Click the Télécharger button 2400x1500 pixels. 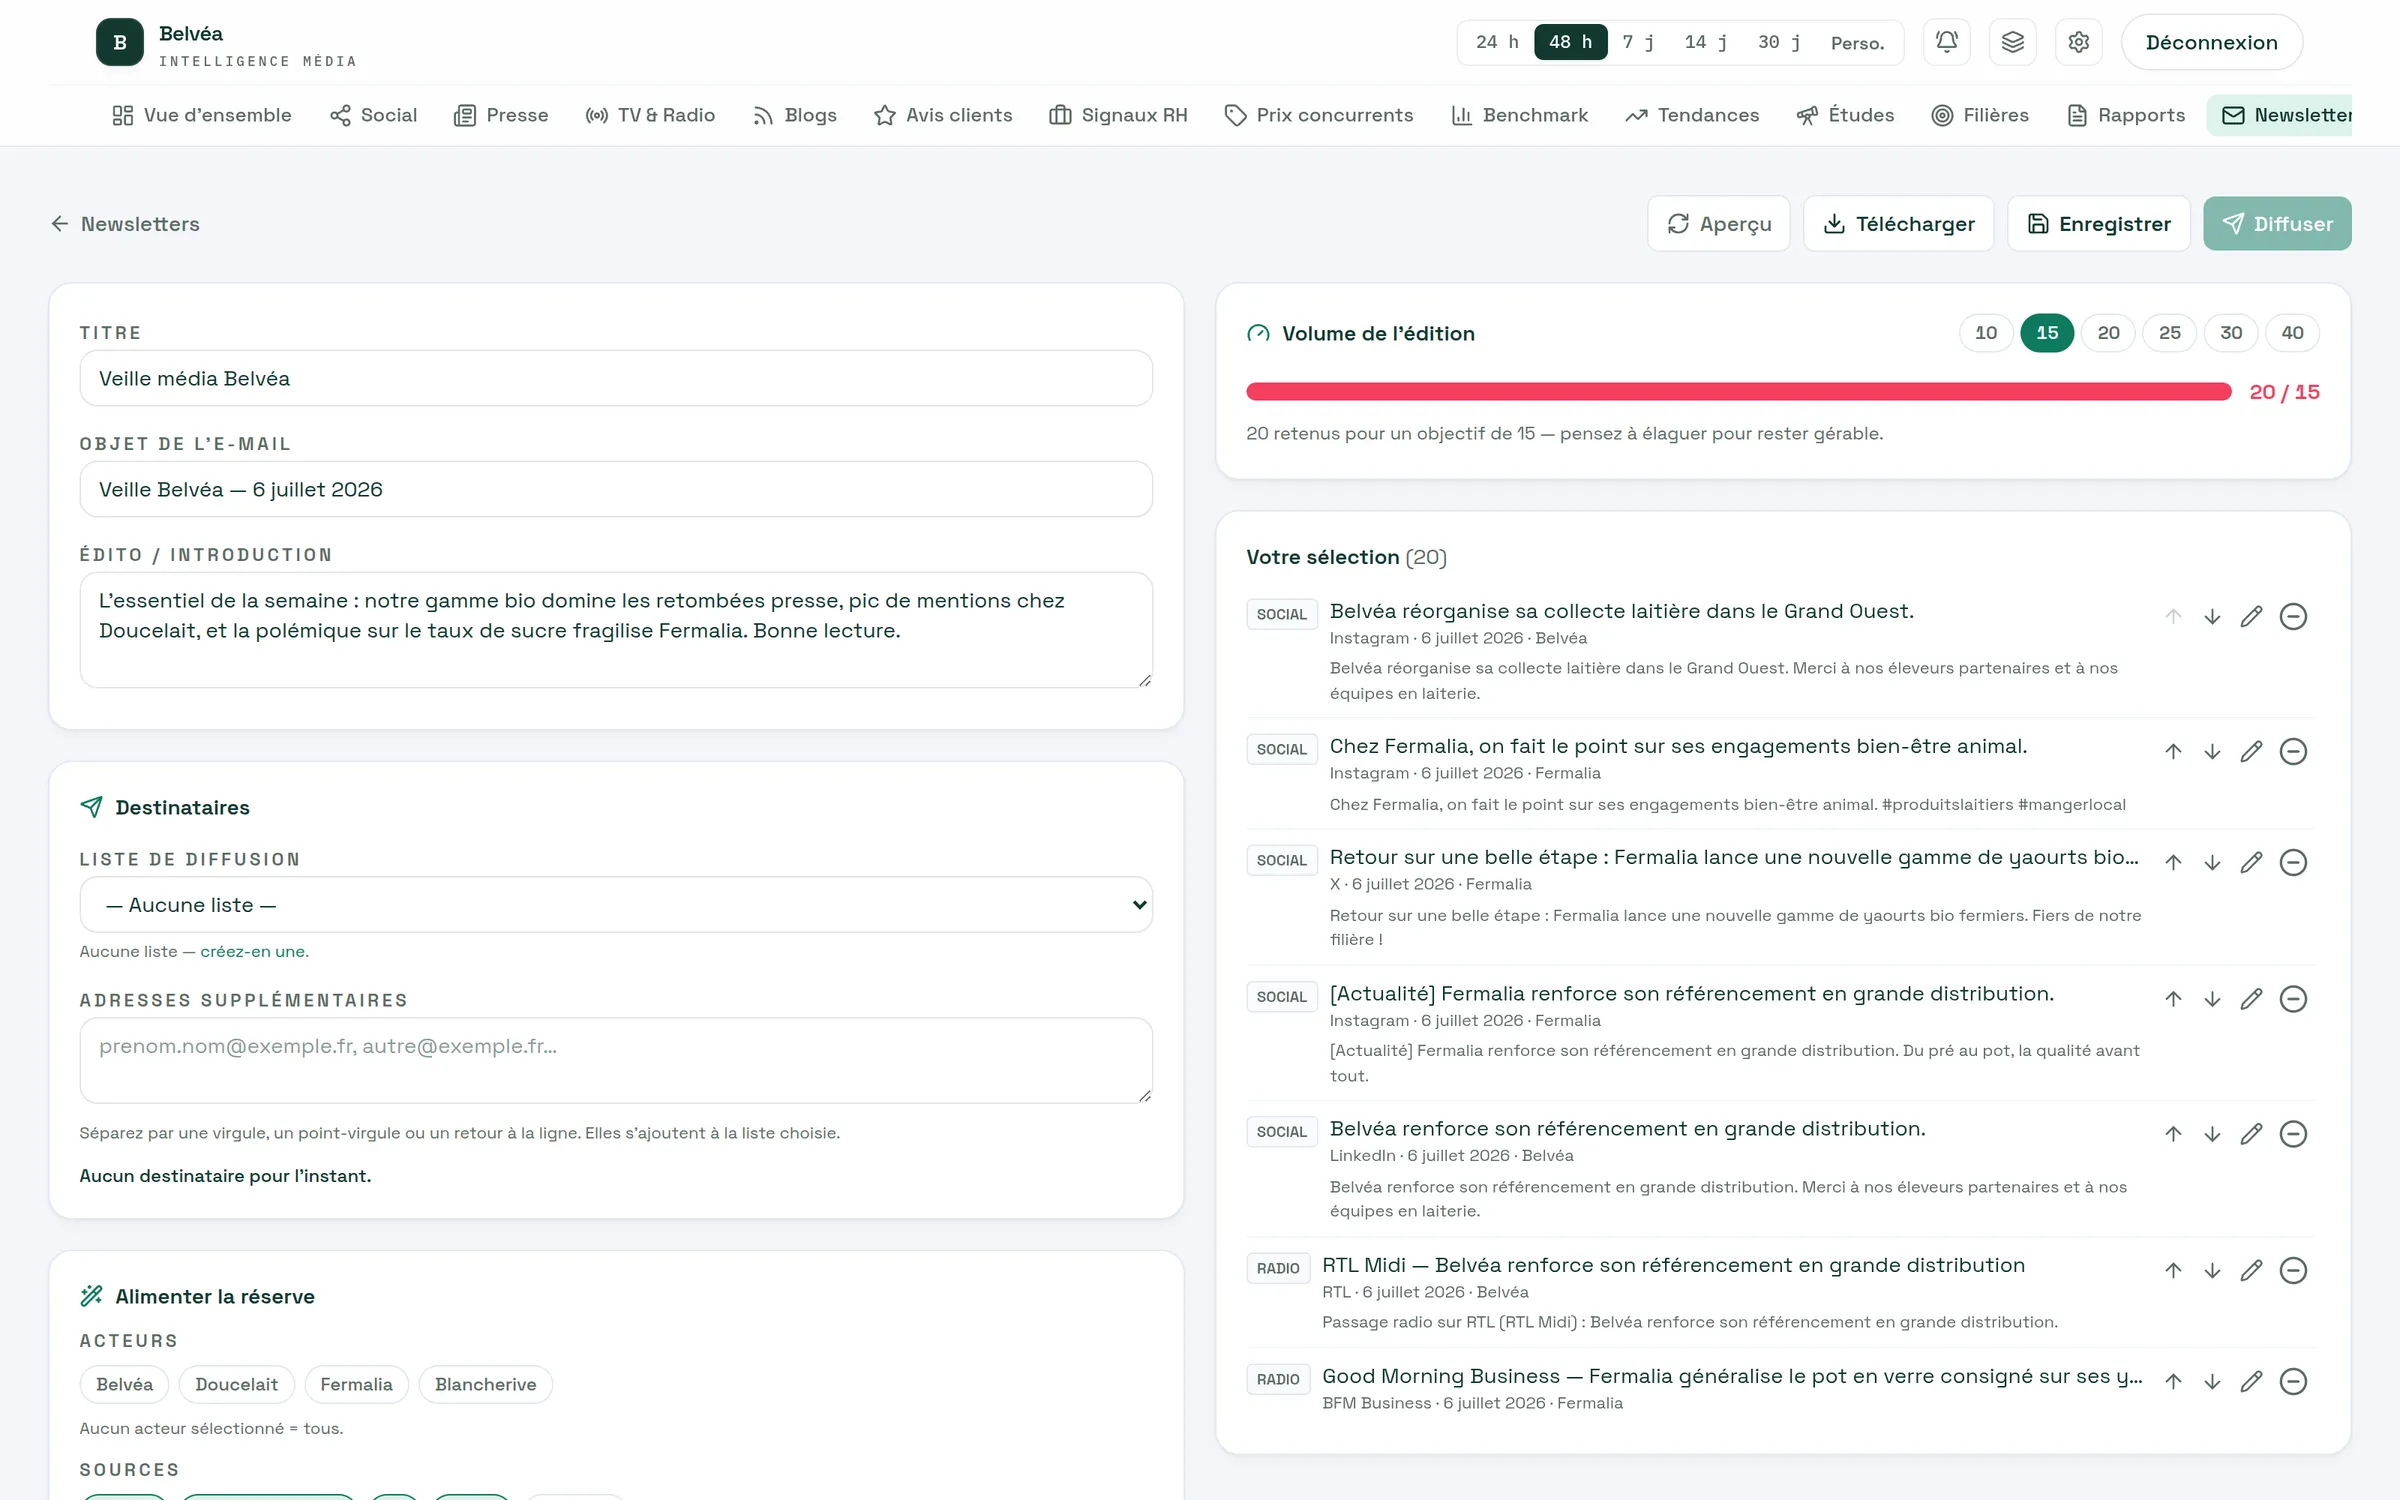(1899, 224)
